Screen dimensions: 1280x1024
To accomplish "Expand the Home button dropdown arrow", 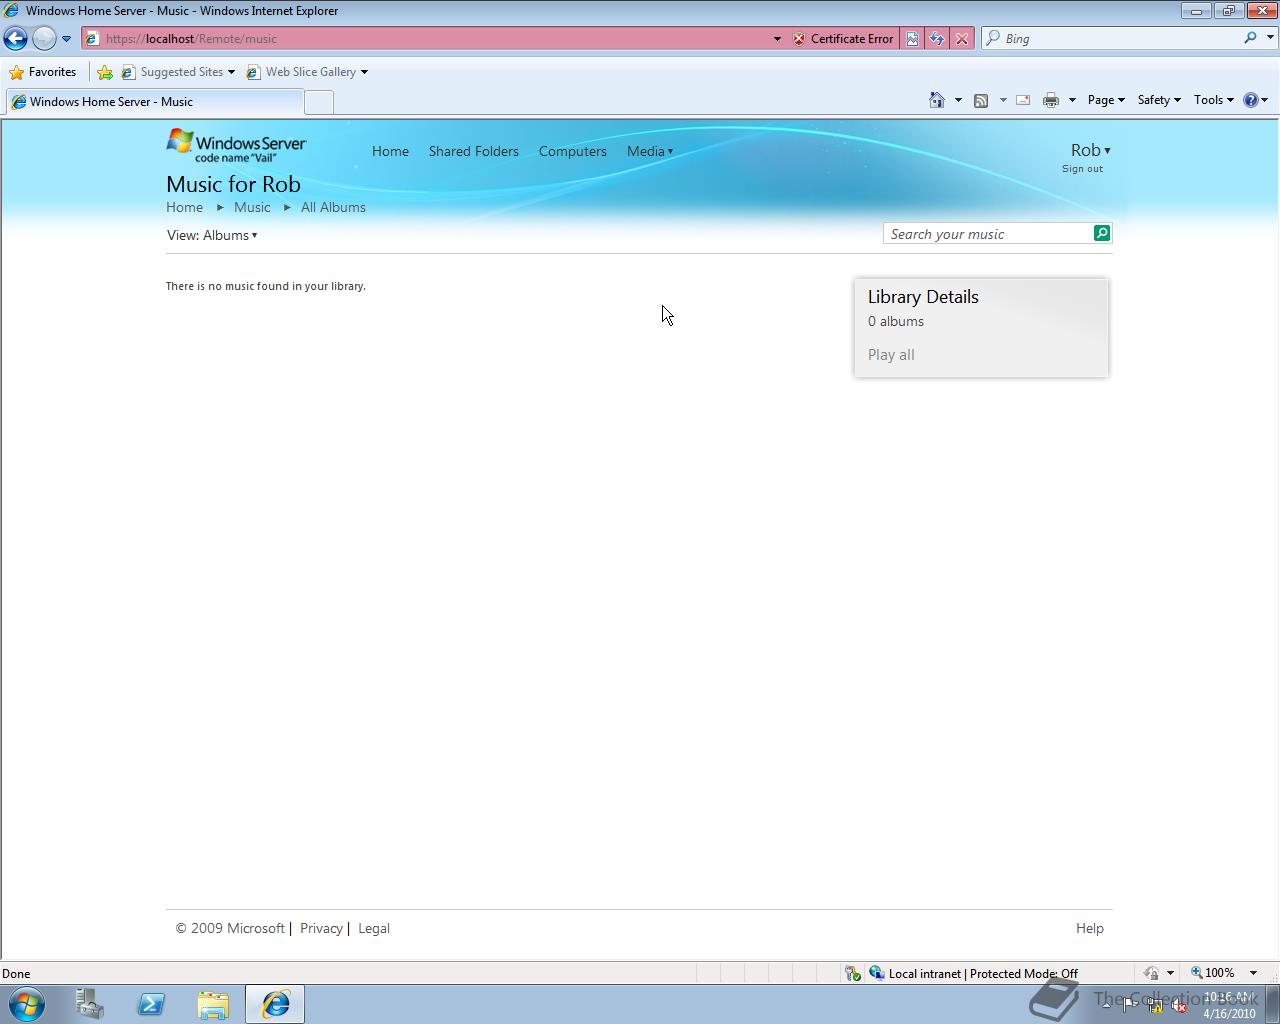I will tap(958, 100).
